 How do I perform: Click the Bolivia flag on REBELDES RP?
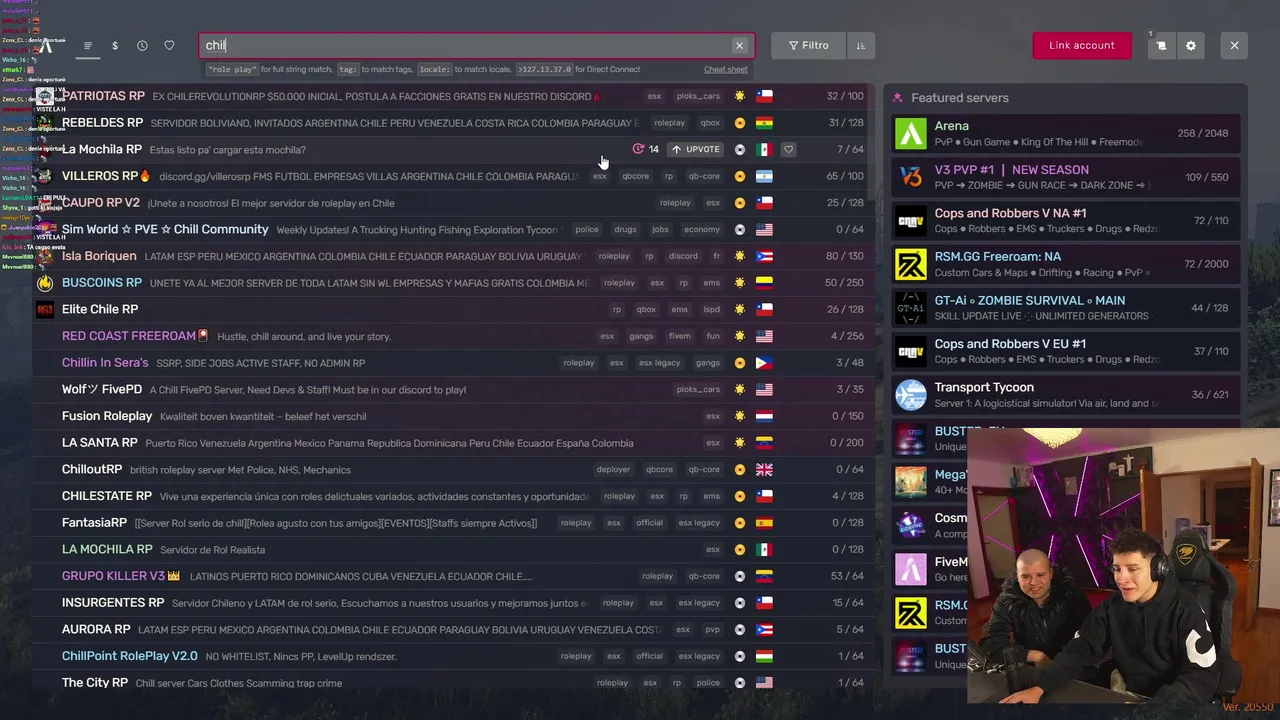[x=764, y=123]
